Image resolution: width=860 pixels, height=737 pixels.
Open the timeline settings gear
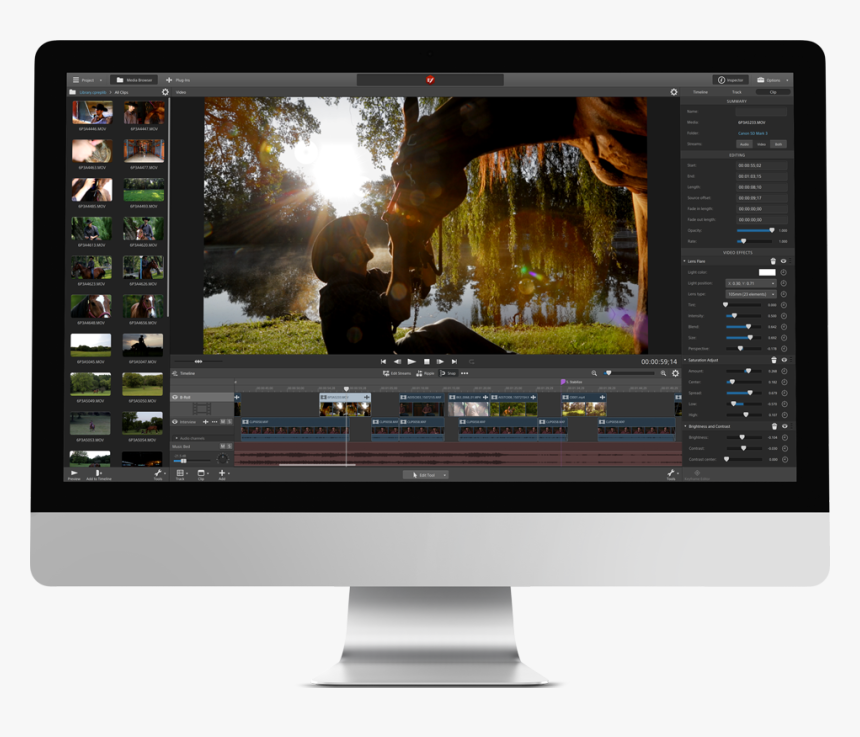click(676, 373)
